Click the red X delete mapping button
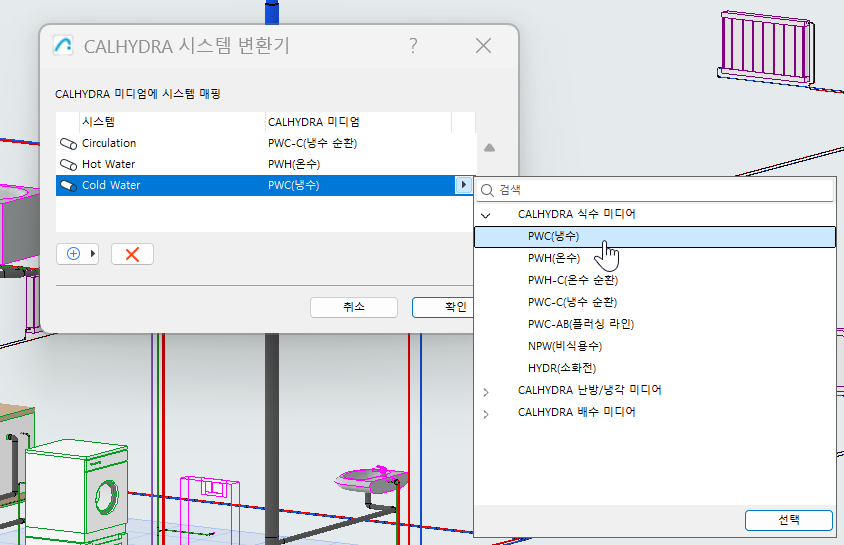 (x=132, y=254)
